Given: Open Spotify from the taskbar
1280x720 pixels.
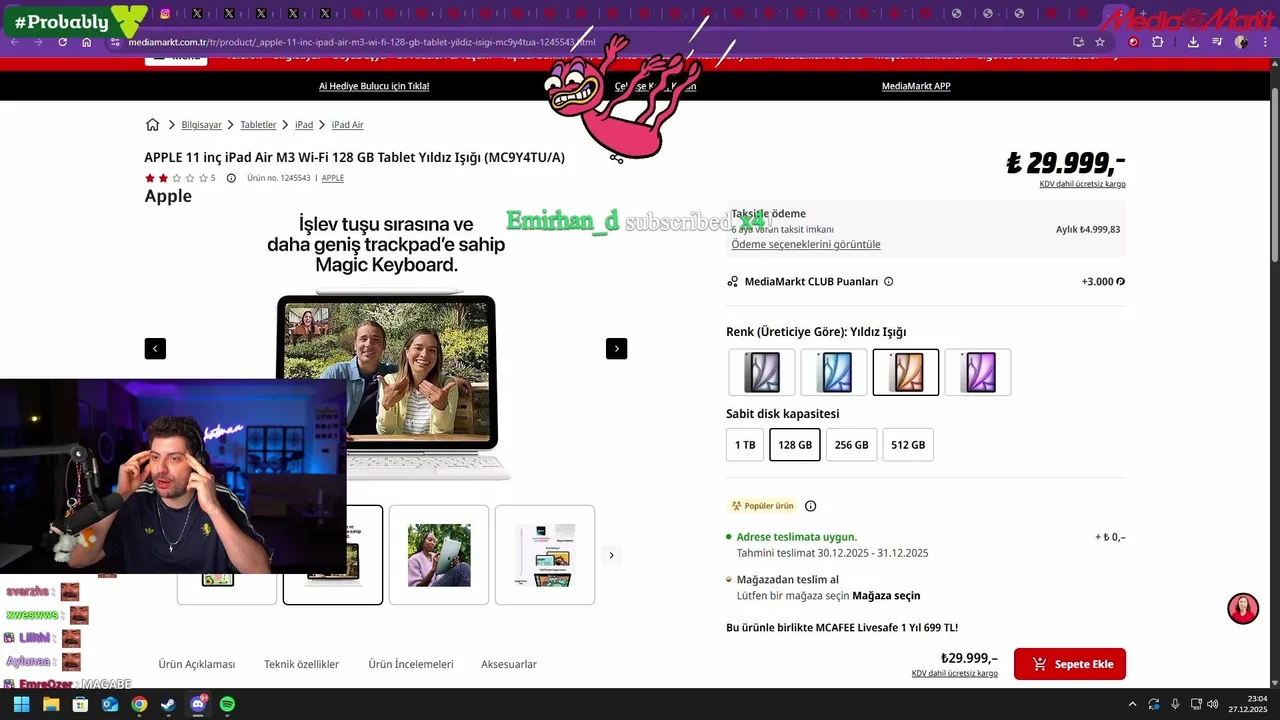Looking at the screenshot, I should [x=227, y=704].
